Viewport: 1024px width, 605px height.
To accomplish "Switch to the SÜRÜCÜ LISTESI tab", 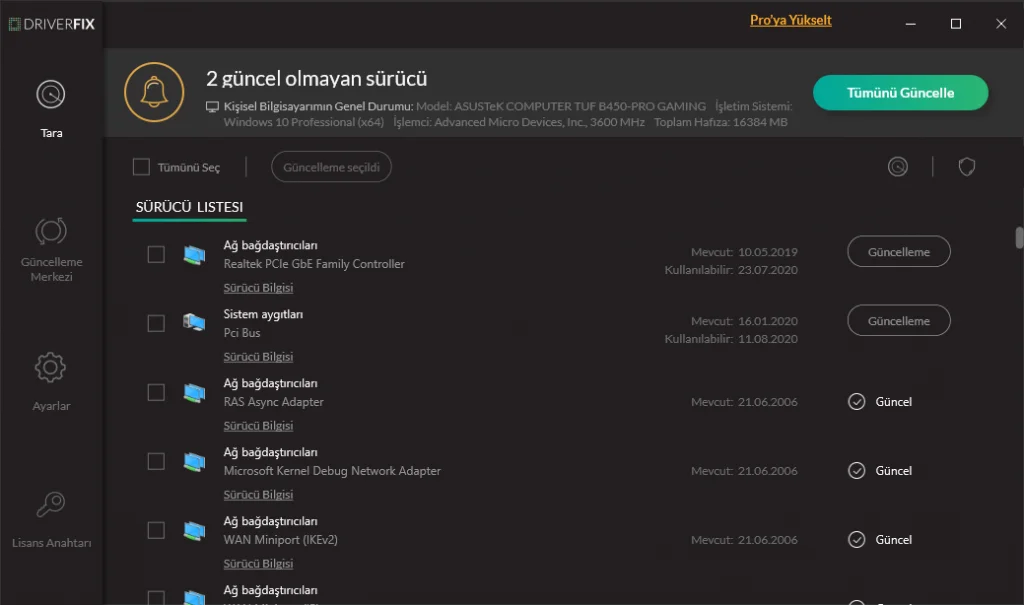I will pos(190,207).
